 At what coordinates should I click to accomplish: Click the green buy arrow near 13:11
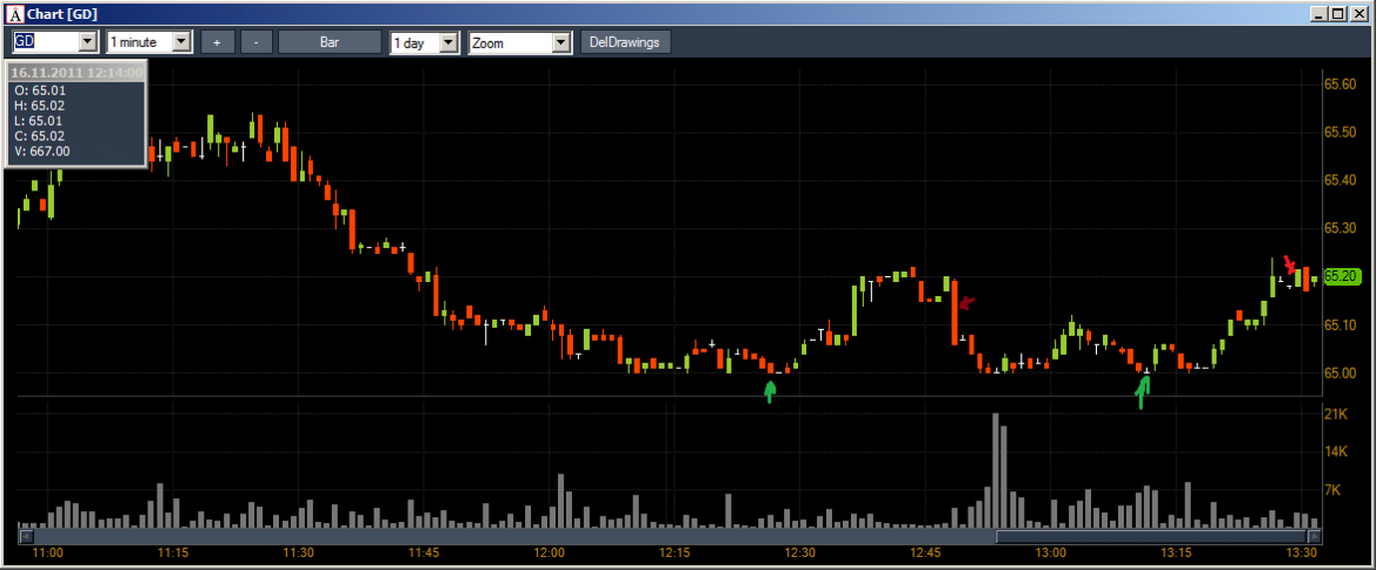tap(1143, 391)
